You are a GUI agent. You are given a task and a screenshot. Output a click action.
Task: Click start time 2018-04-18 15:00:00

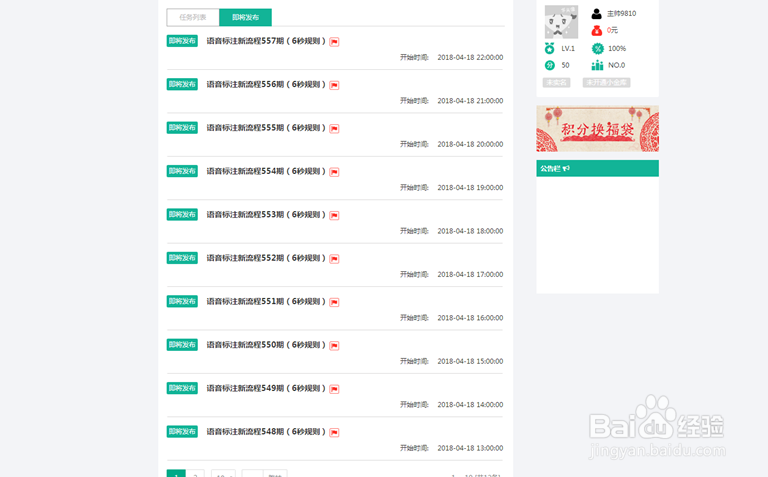[470, 361]
